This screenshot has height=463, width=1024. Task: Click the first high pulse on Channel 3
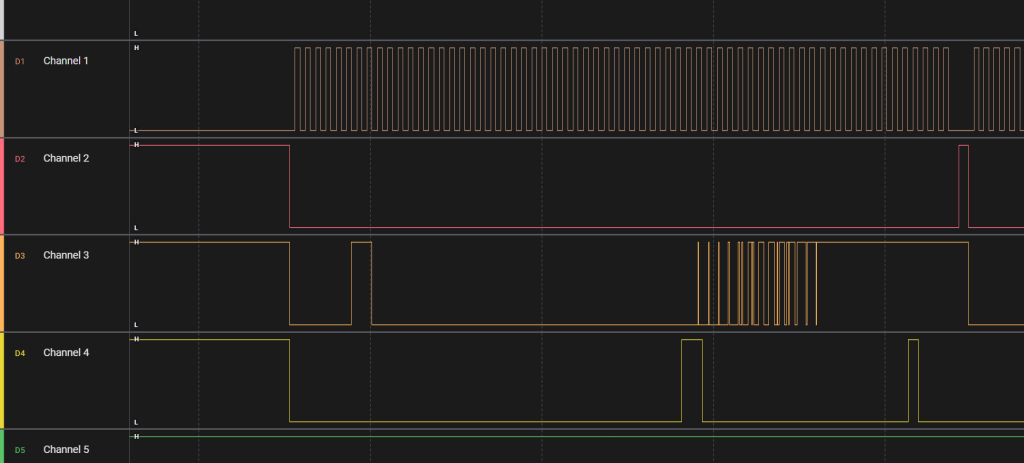[x=361, y=282]
